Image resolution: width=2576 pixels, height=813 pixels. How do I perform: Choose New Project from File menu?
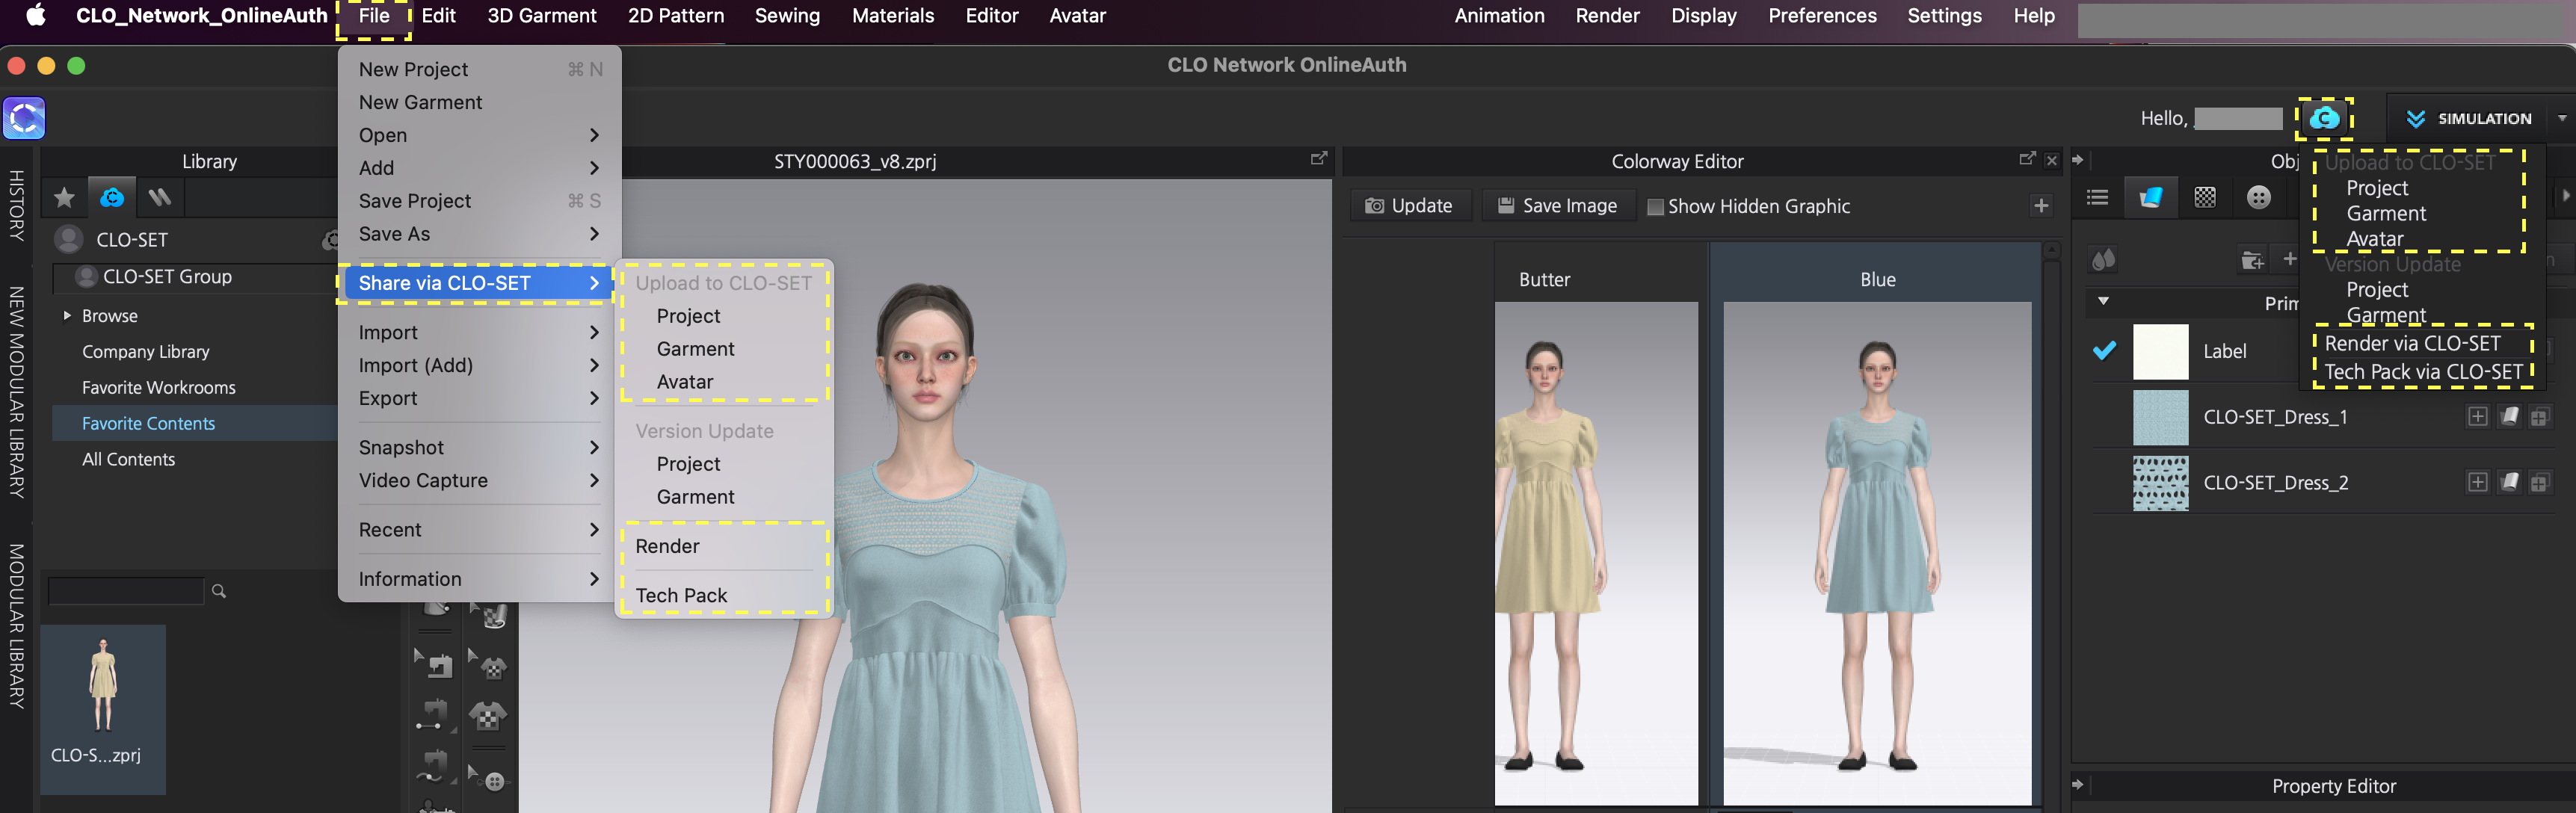(480, 69)
